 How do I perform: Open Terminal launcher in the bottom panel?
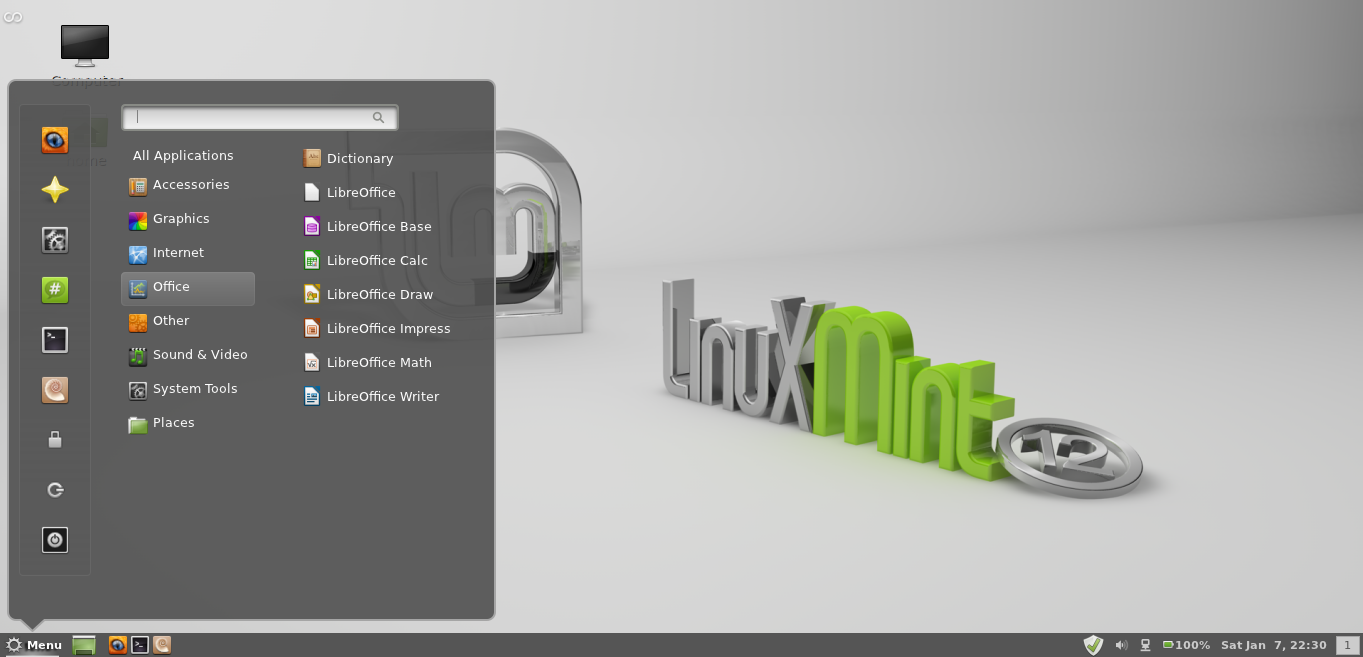[140, 645]
